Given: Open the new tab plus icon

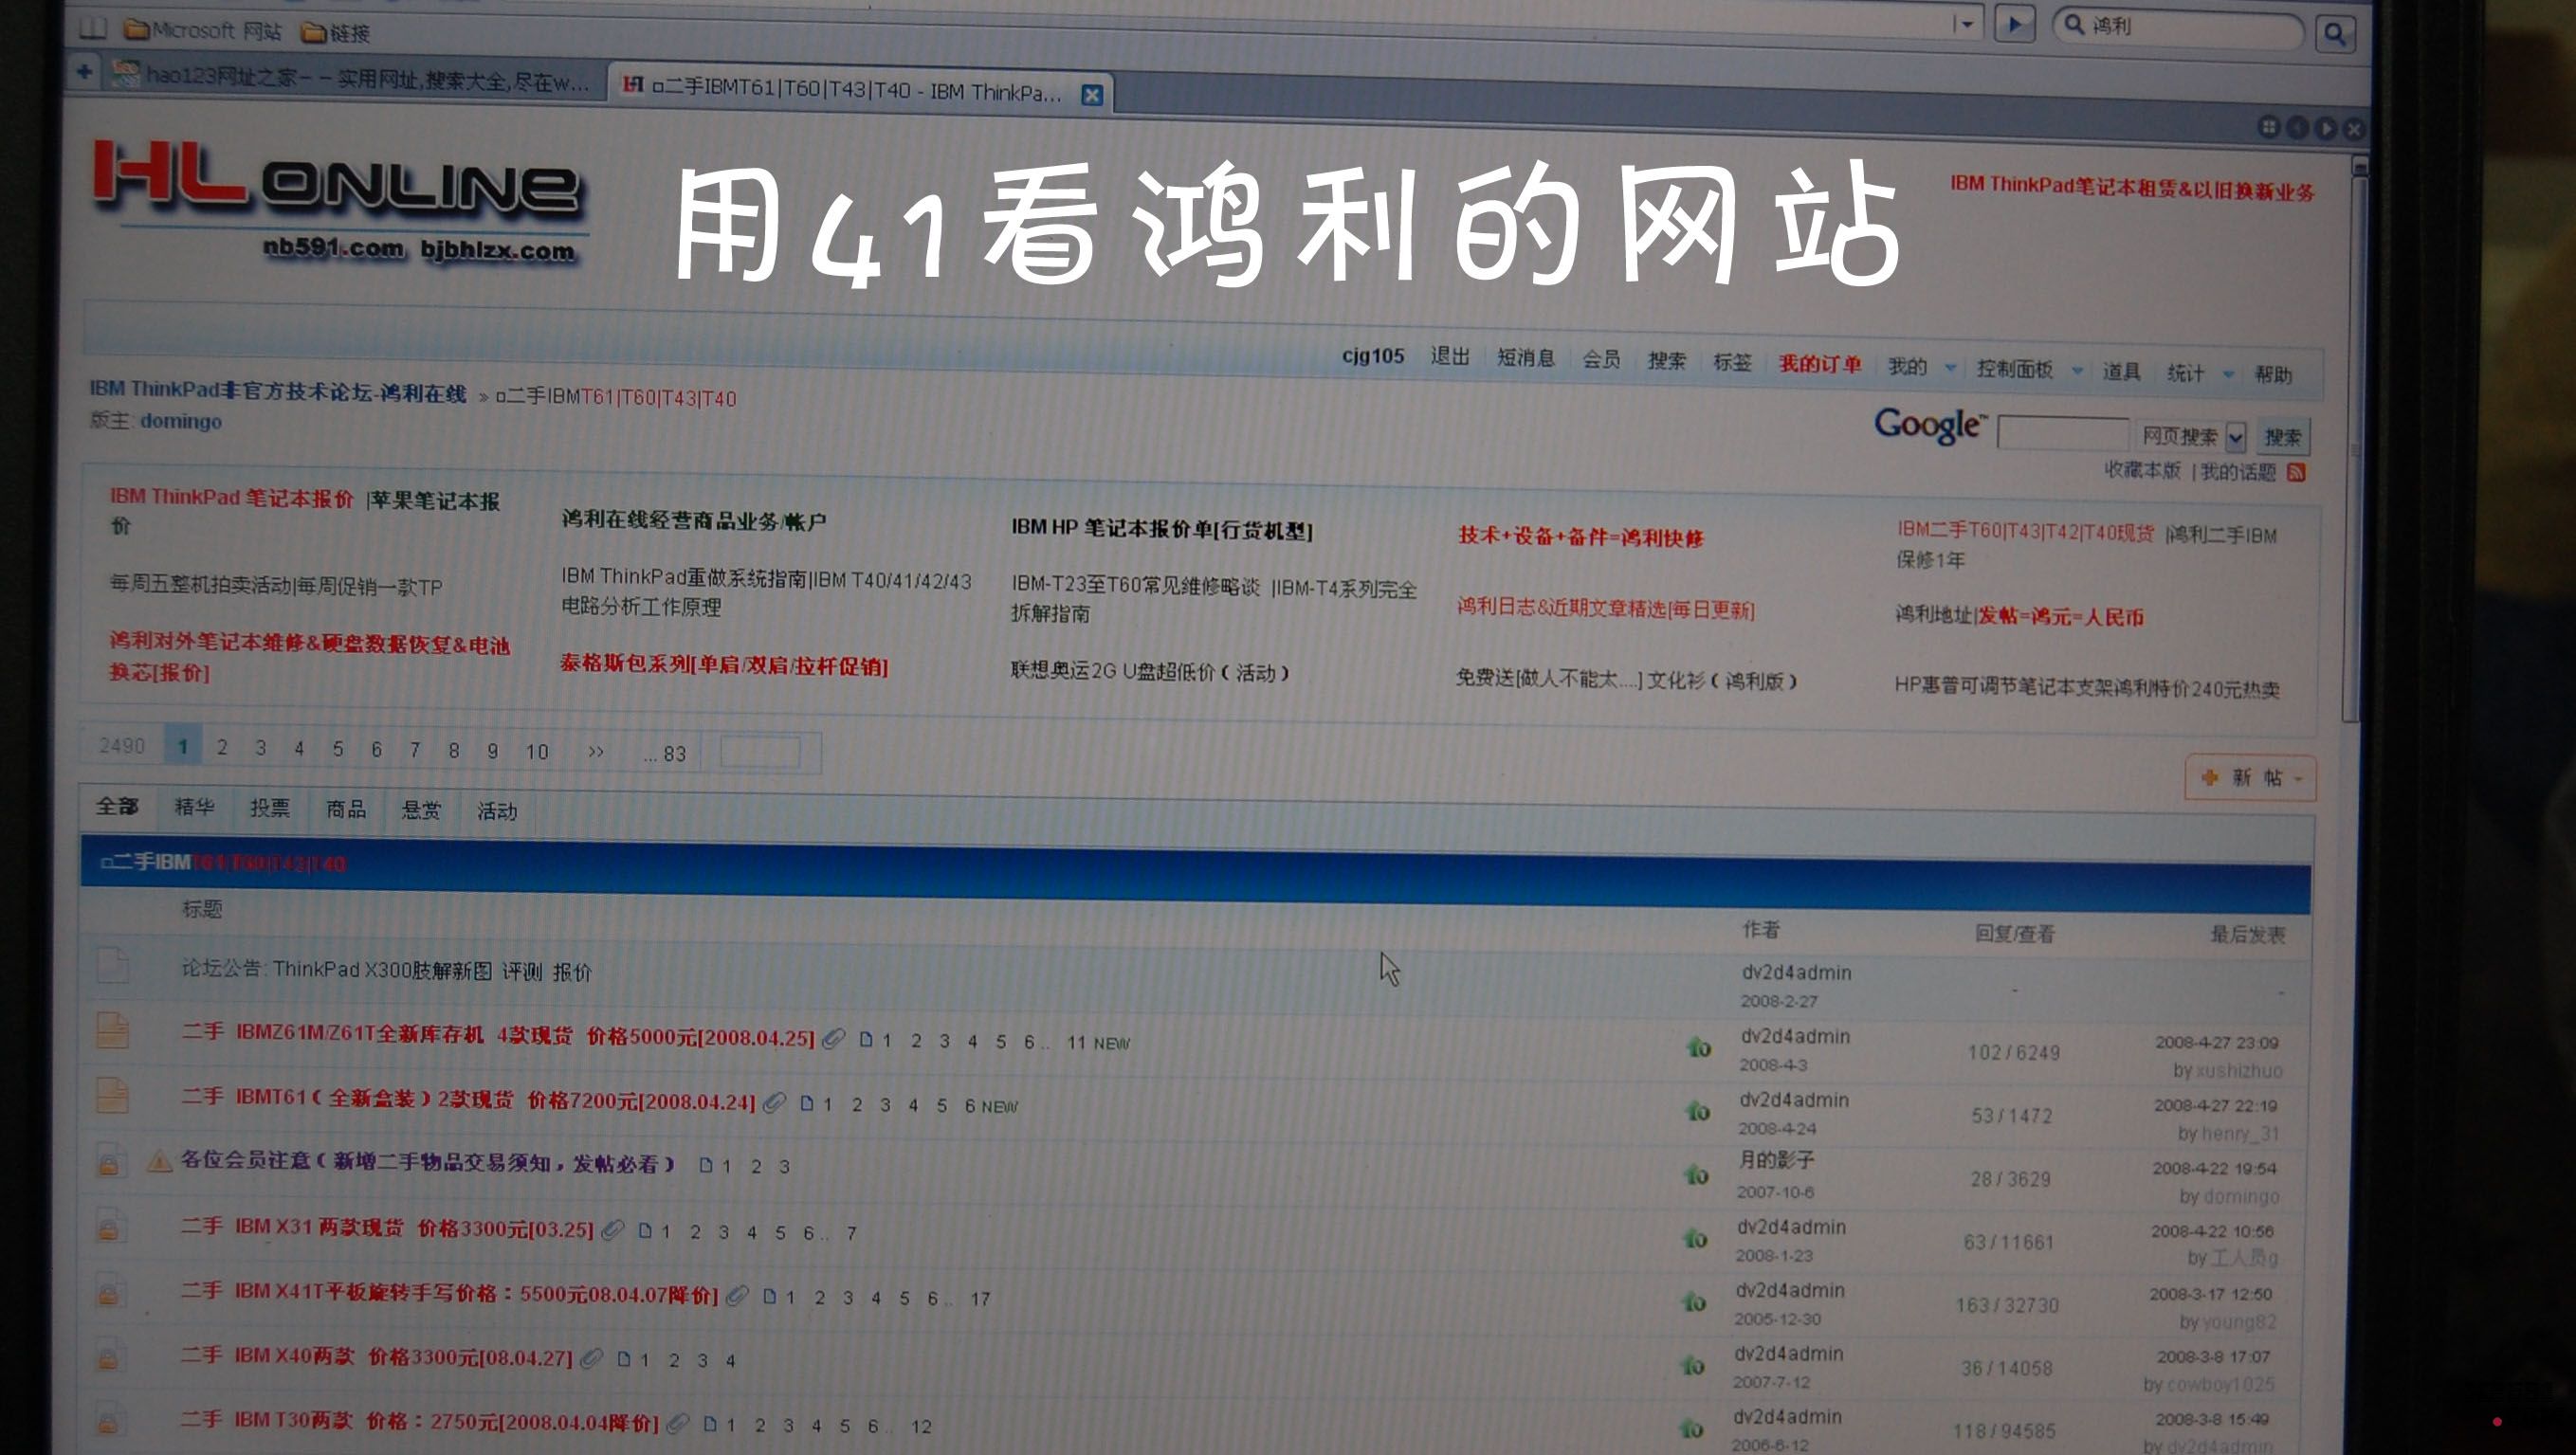Looking at the screenshot, I should 85,71.
